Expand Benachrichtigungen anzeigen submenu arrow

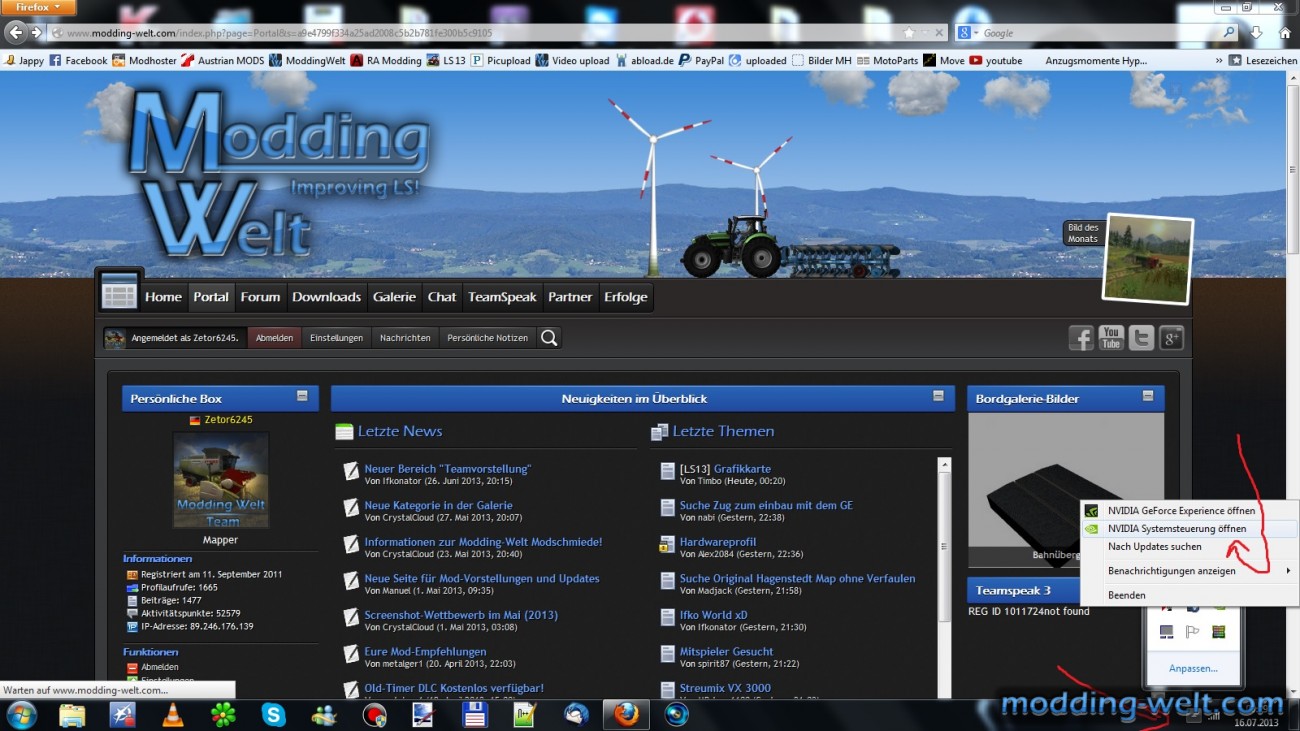tap(1288, 571)
